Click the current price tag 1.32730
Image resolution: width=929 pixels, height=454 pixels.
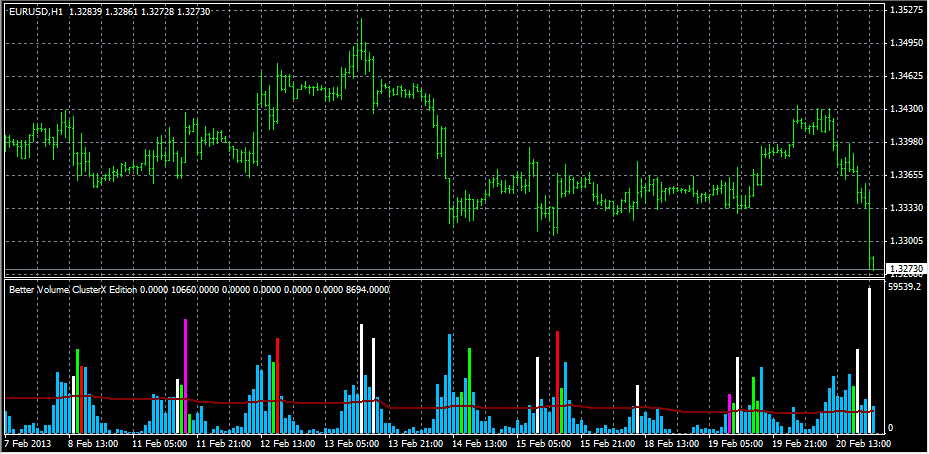[x=904, y=269]
